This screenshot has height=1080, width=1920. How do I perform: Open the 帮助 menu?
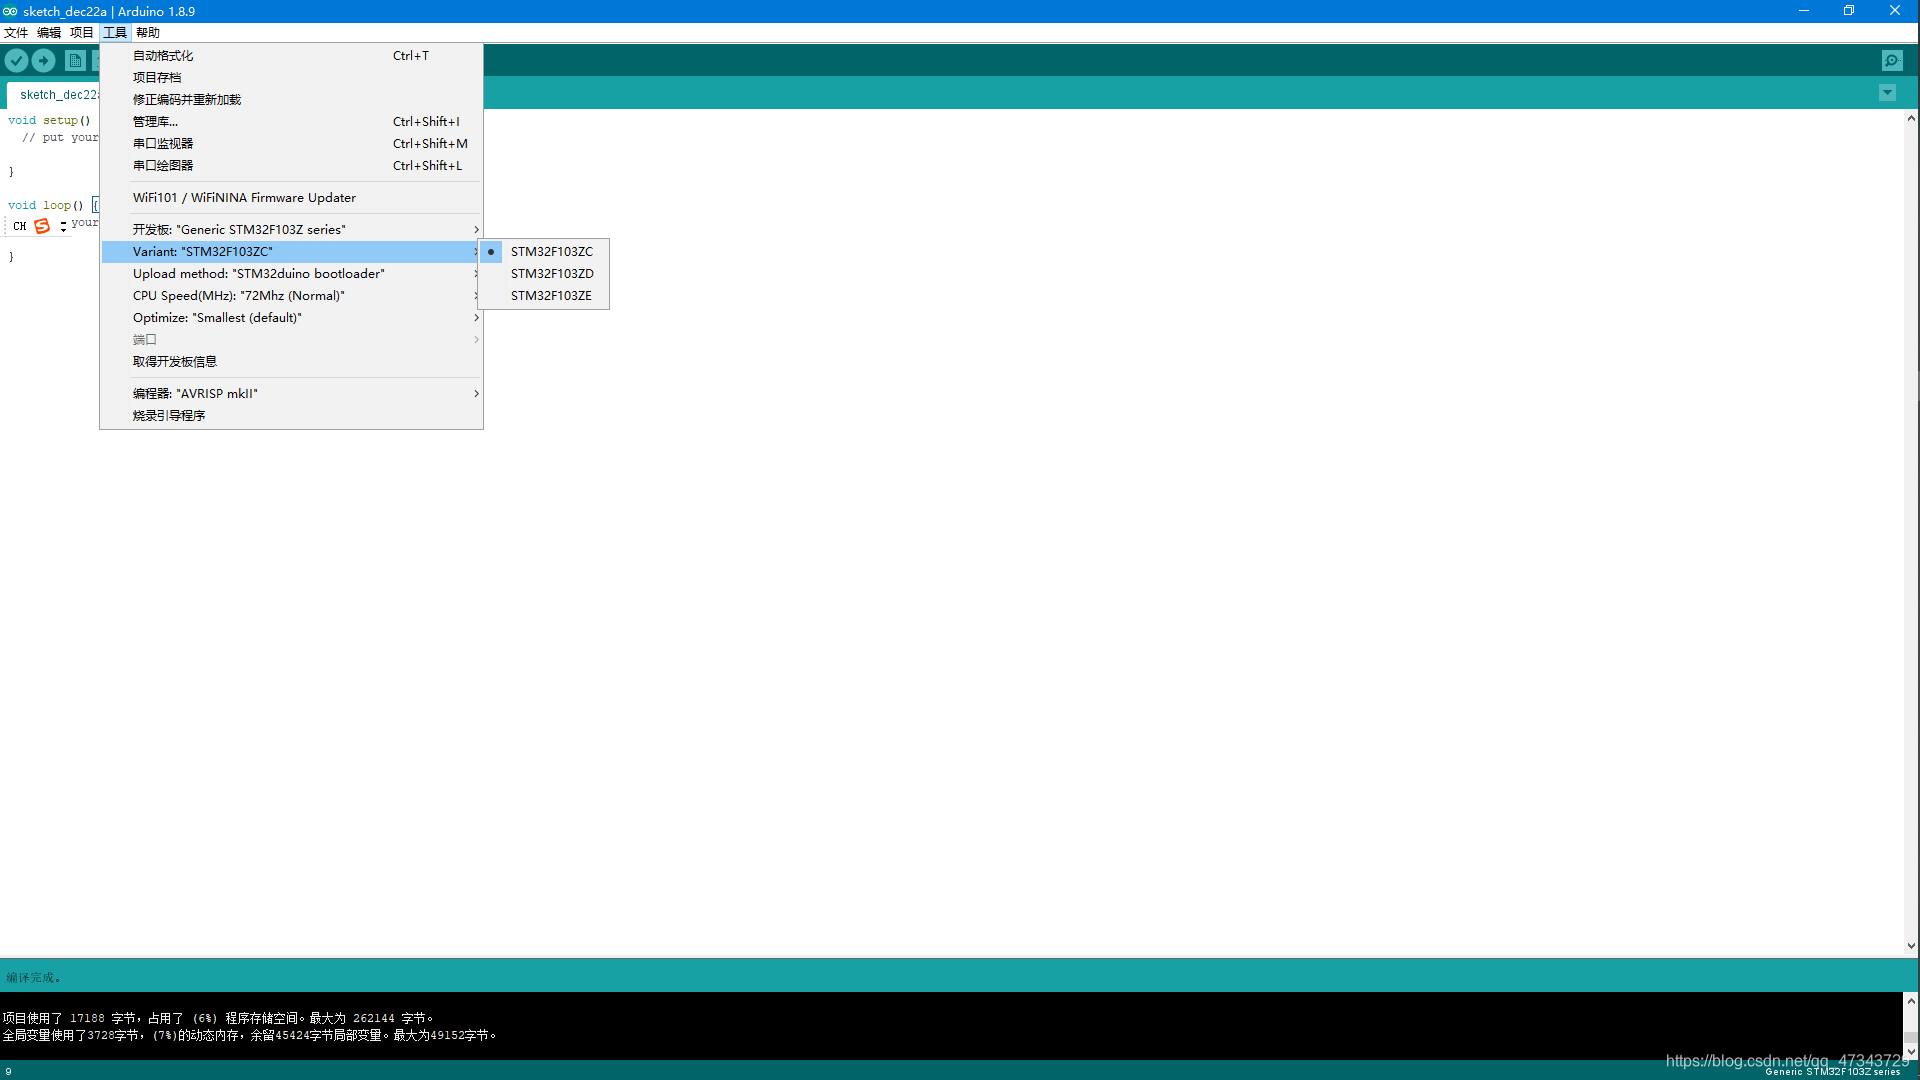148,32
